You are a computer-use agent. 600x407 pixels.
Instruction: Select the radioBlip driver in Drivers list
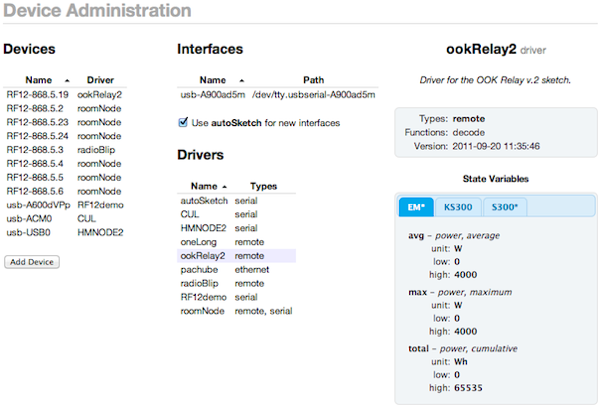[236, 283]
